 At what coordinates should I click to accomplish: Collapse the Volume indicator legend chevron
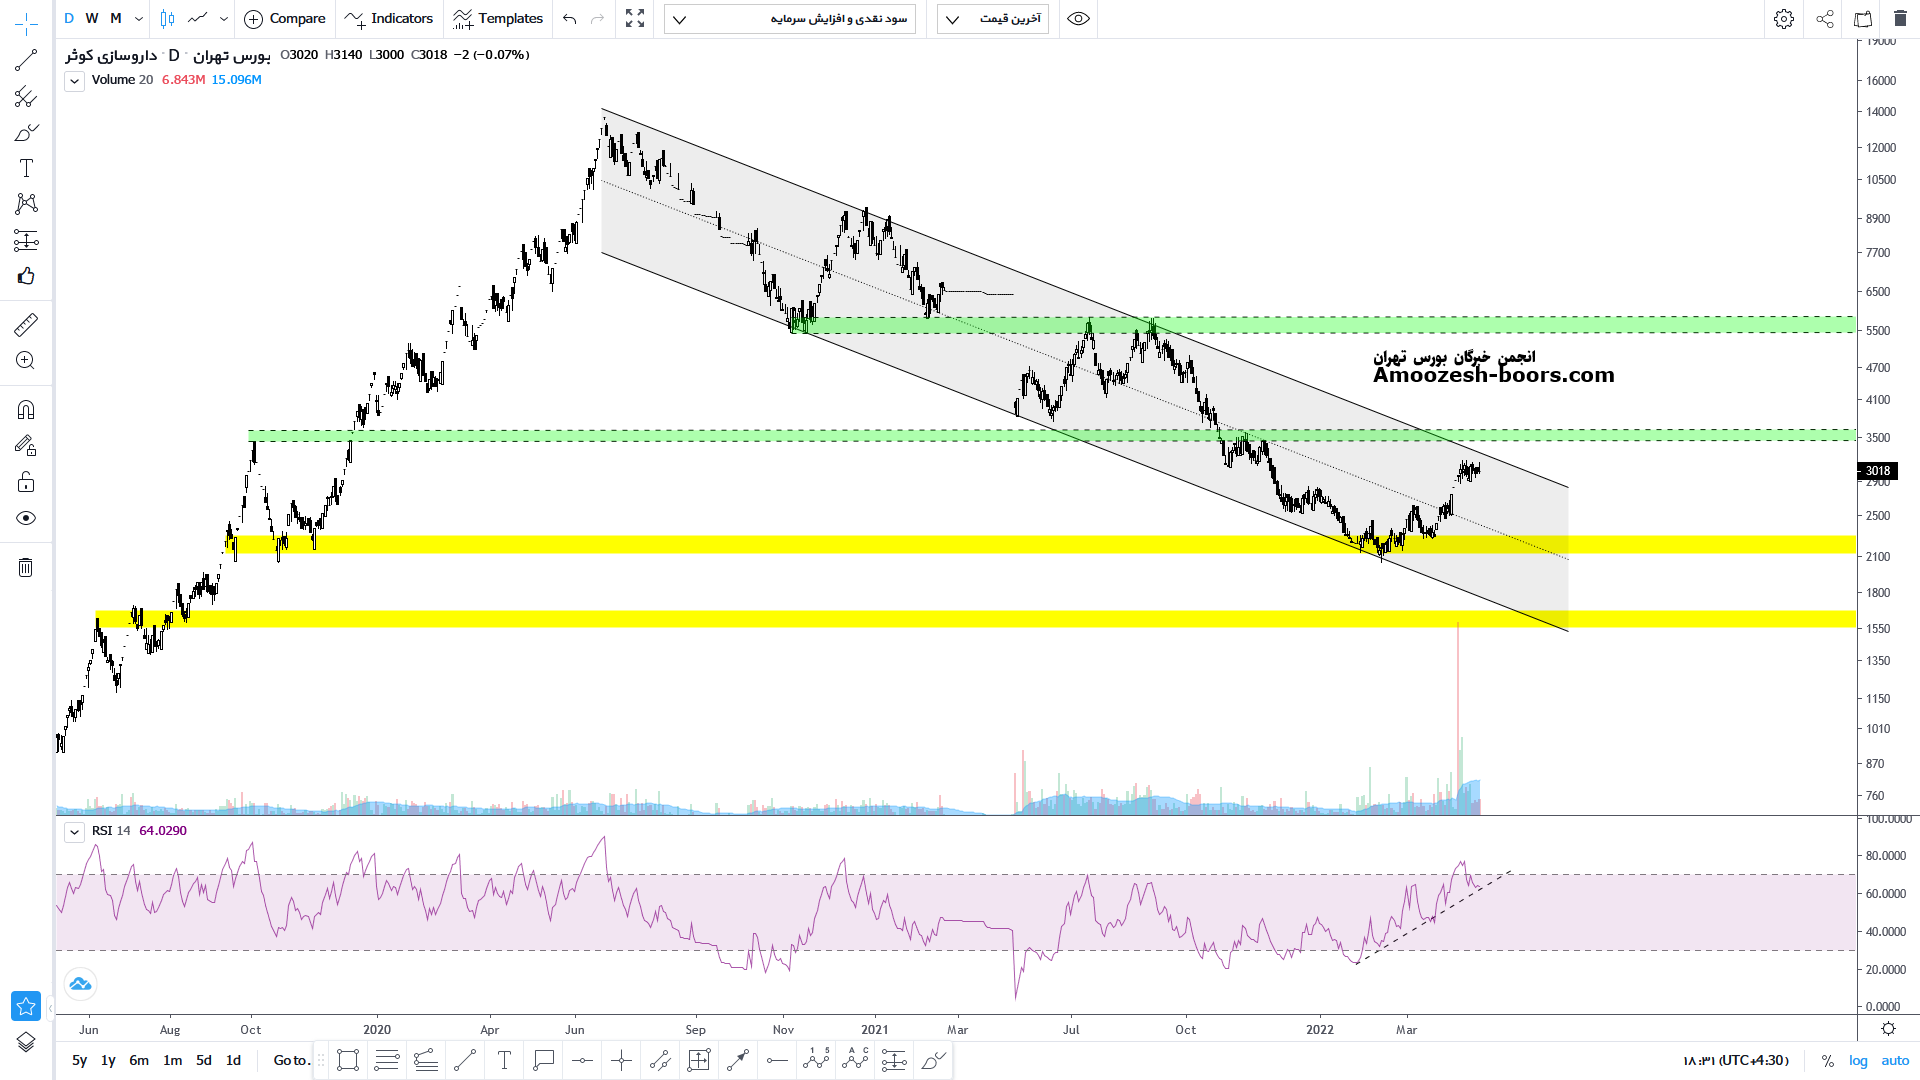(74, 81)
